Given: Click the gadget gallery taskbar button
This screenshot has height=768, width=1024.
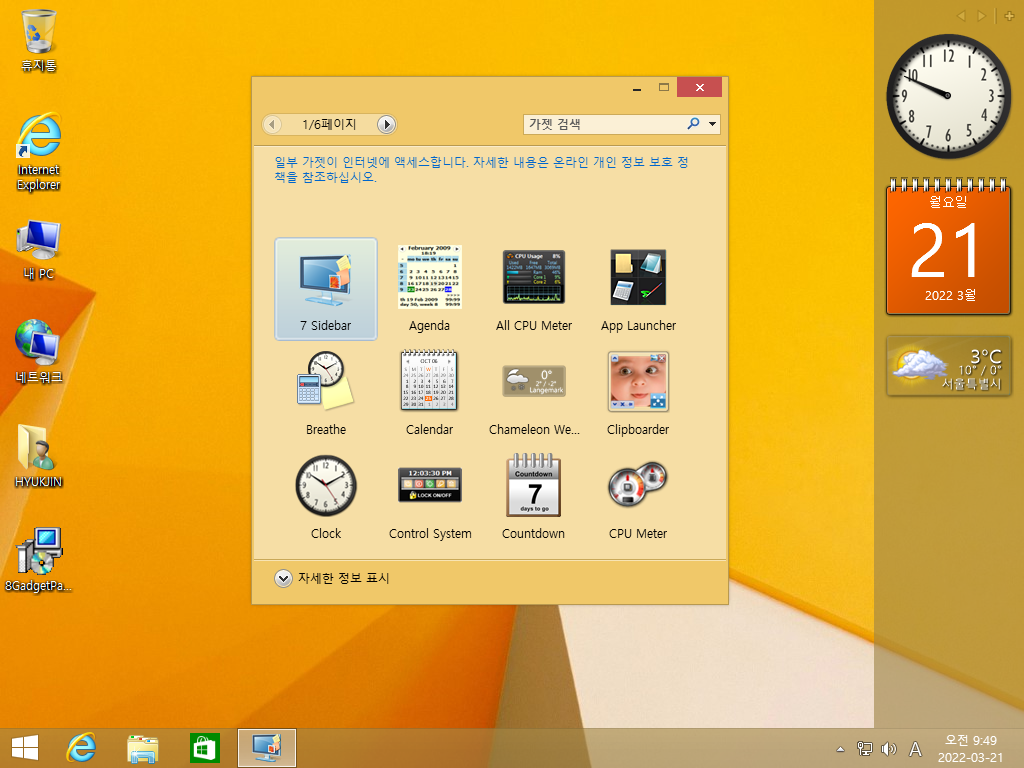Looking at the screenshot, I should 266,748.
